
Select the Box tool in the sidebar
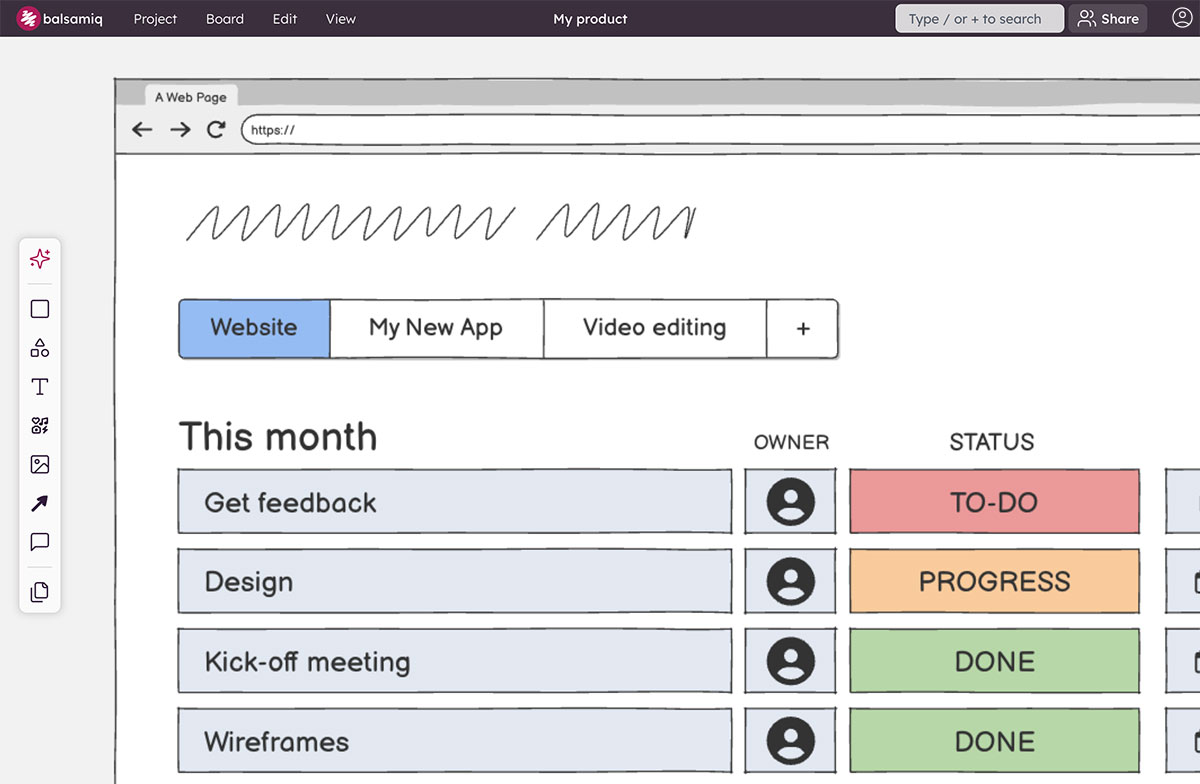pos(40,308)
